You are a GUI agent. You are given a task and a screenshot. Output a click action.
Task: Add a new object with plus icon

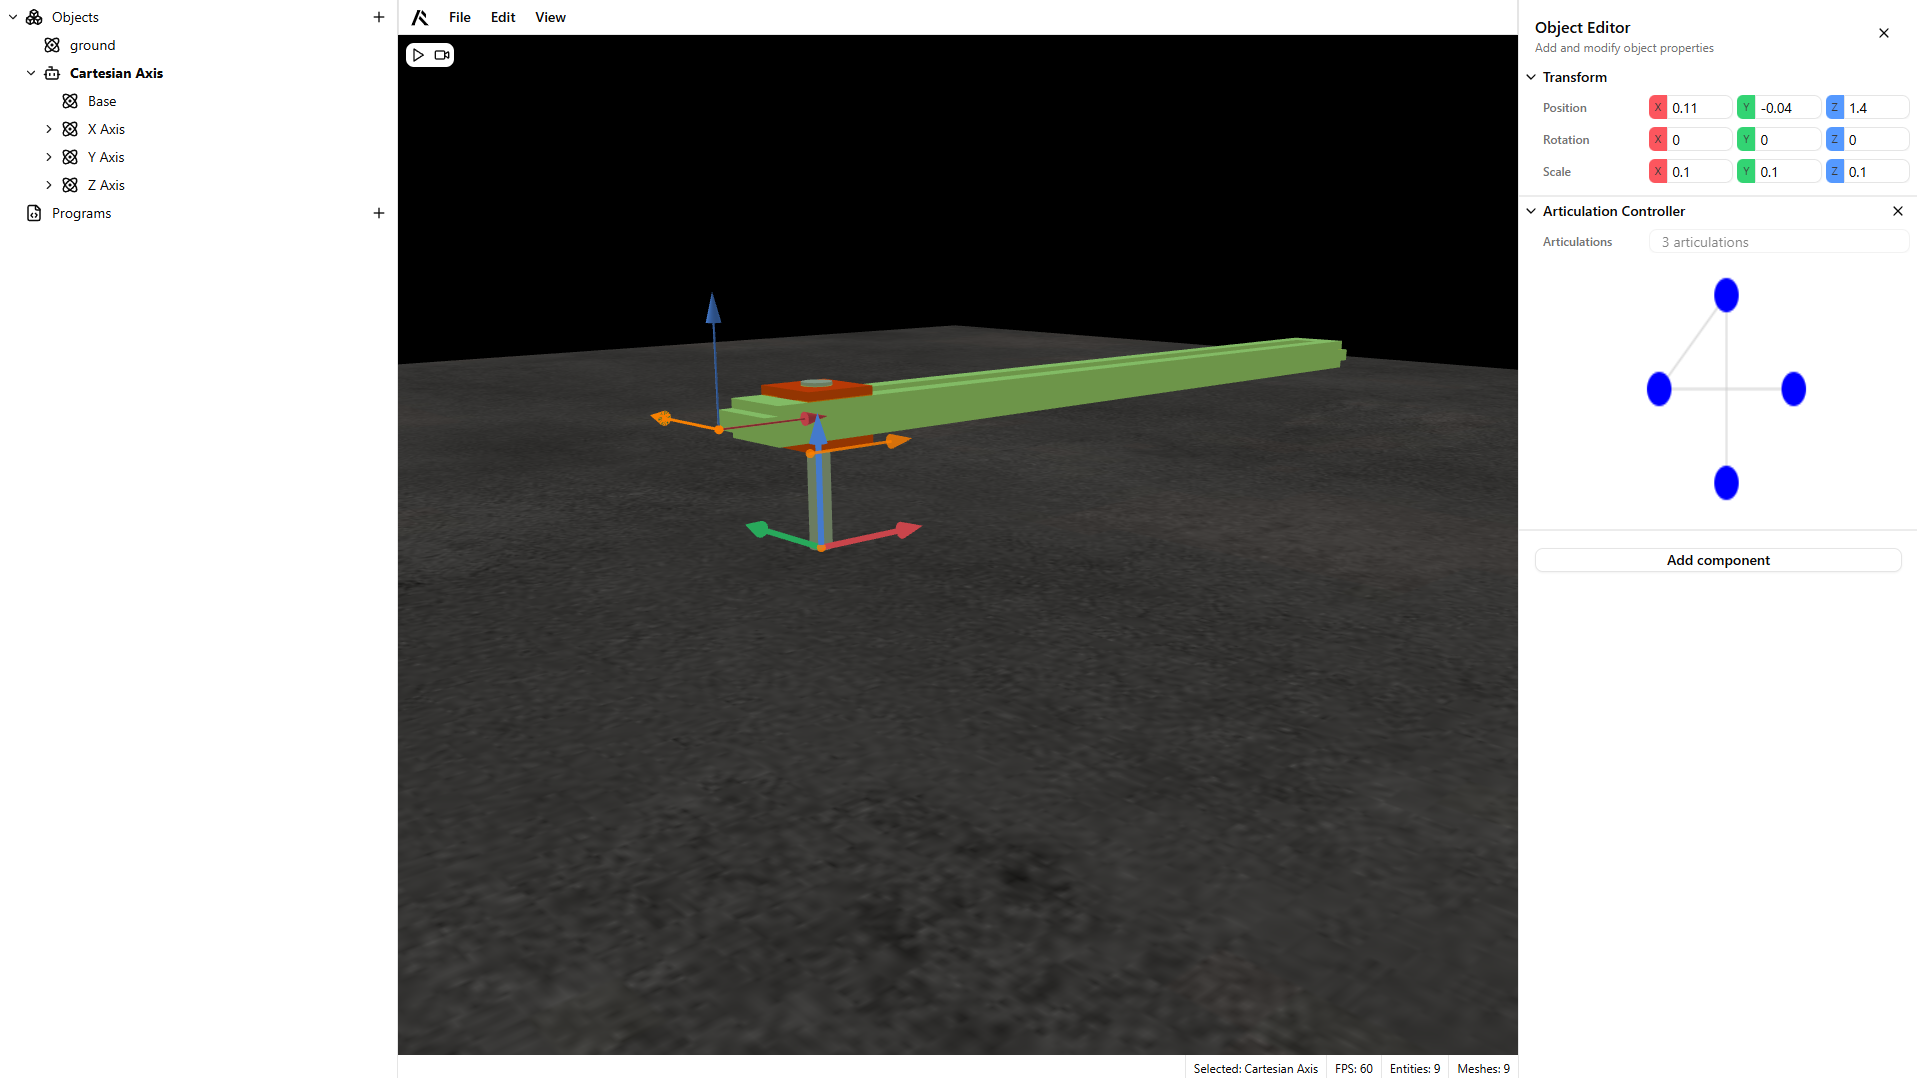[379, 17]
